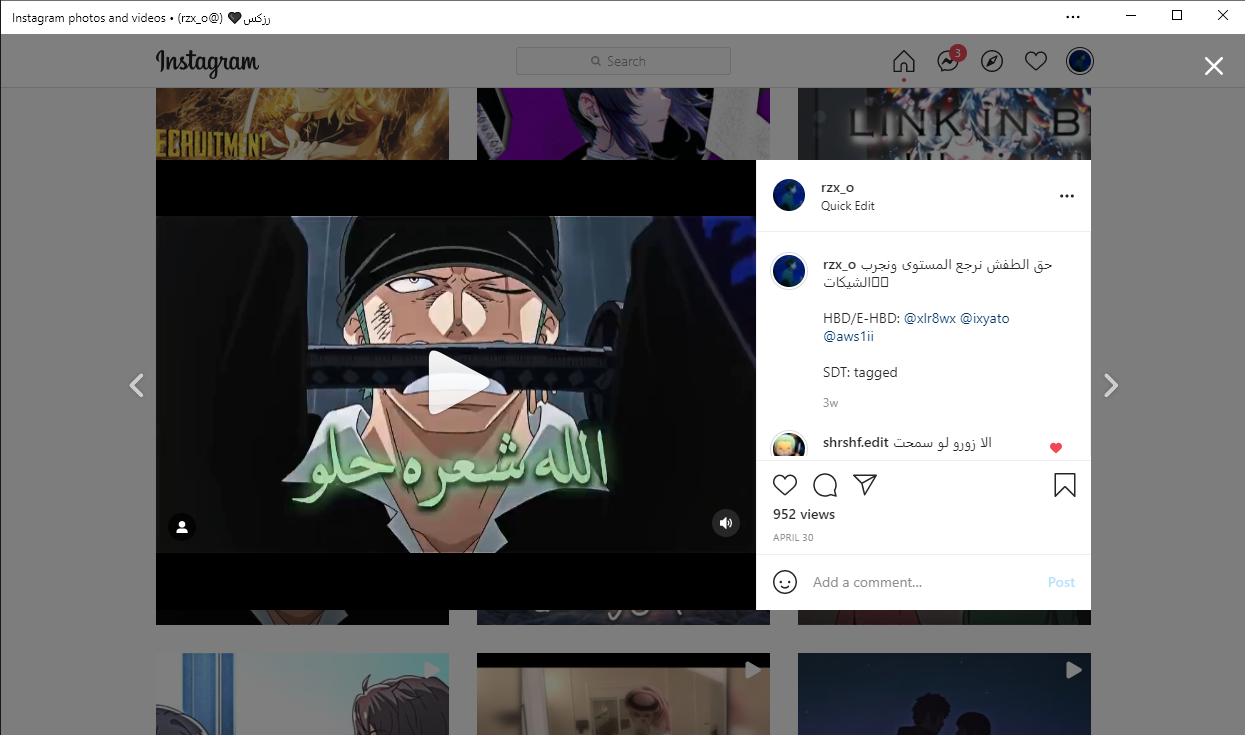
Task: Open Recruitment thumbnail in background grid
Action: [302, 124]
